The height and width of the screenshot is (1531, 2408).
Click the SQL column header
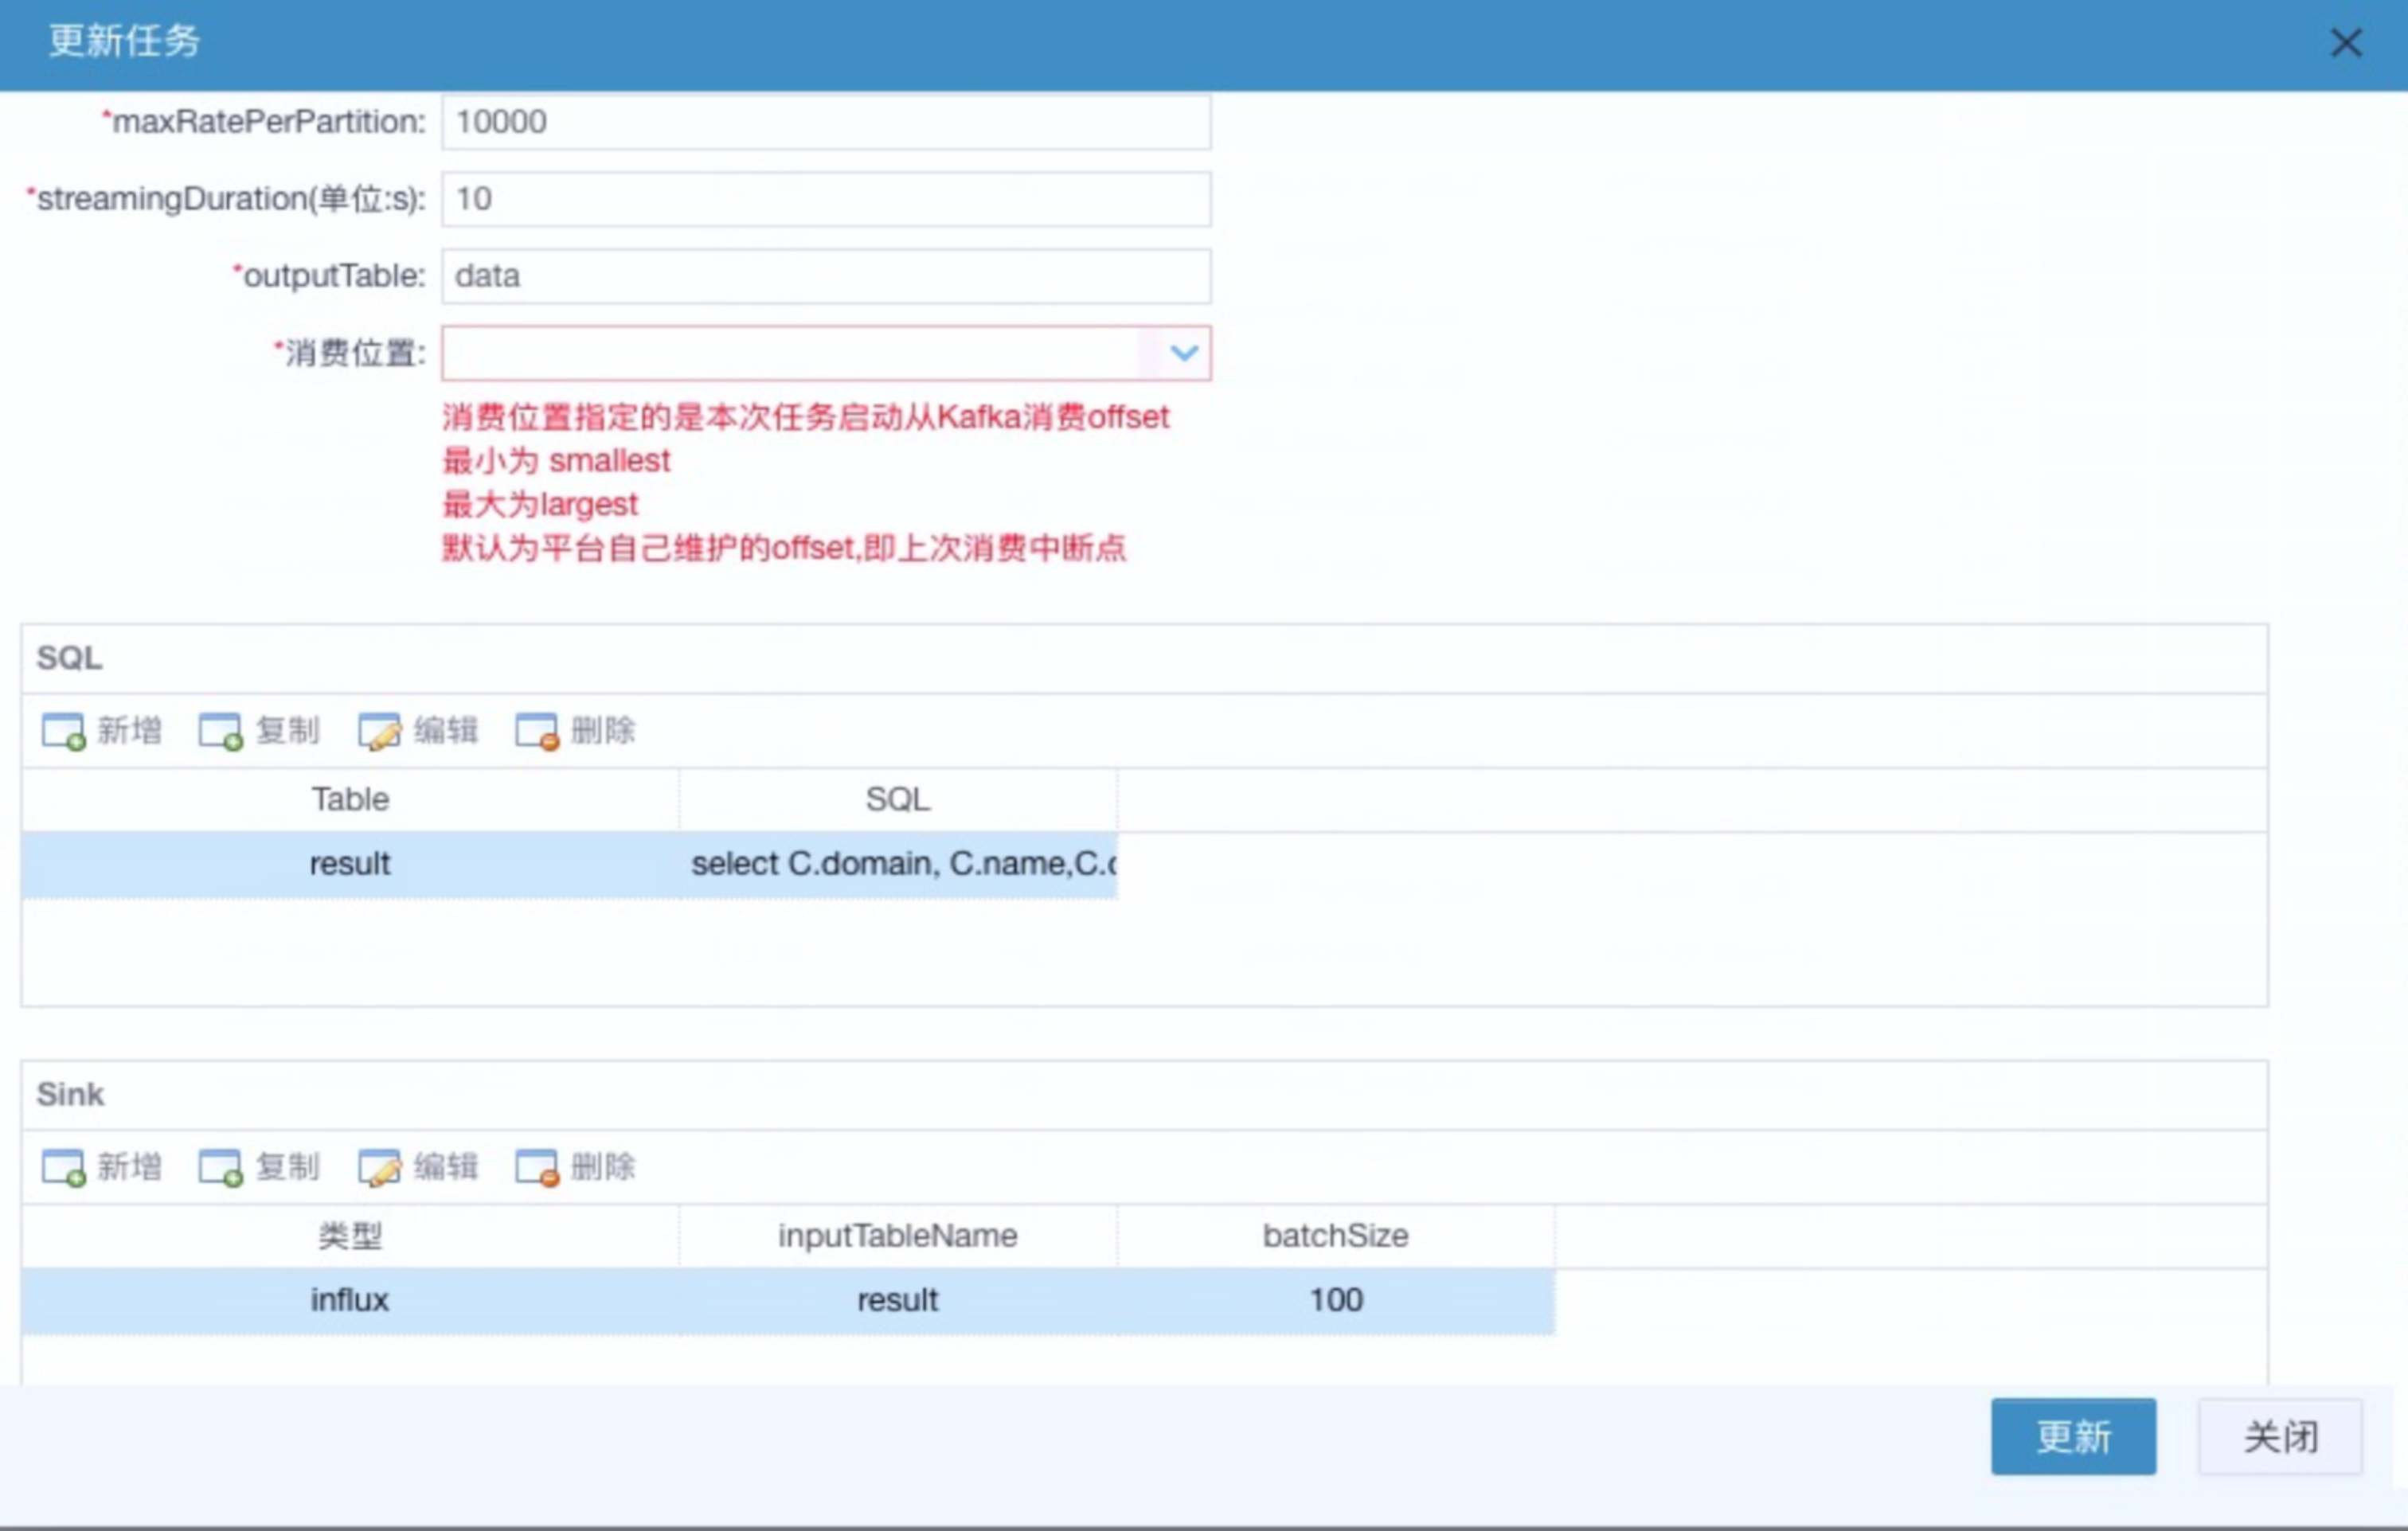click(x=897, y=800)
